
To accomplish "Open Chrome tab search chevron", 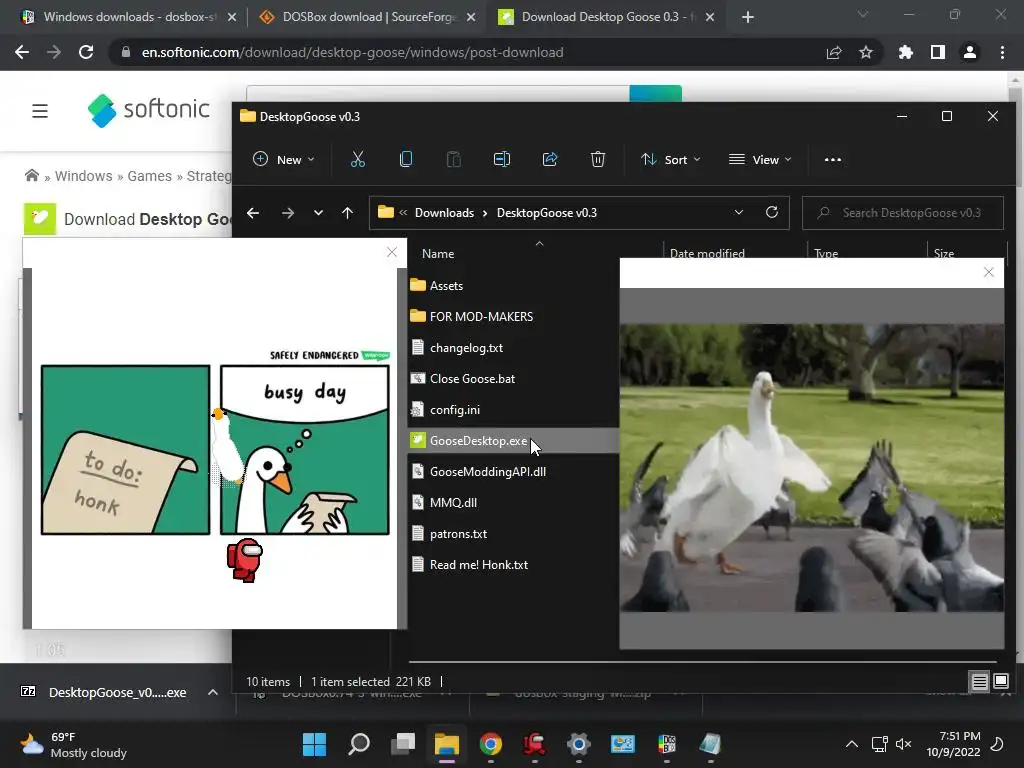I will click(863, 14).
